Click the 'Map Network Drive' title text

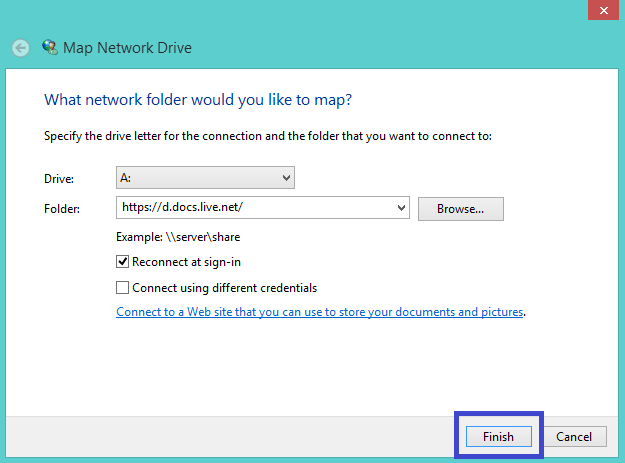pos(127,48)
